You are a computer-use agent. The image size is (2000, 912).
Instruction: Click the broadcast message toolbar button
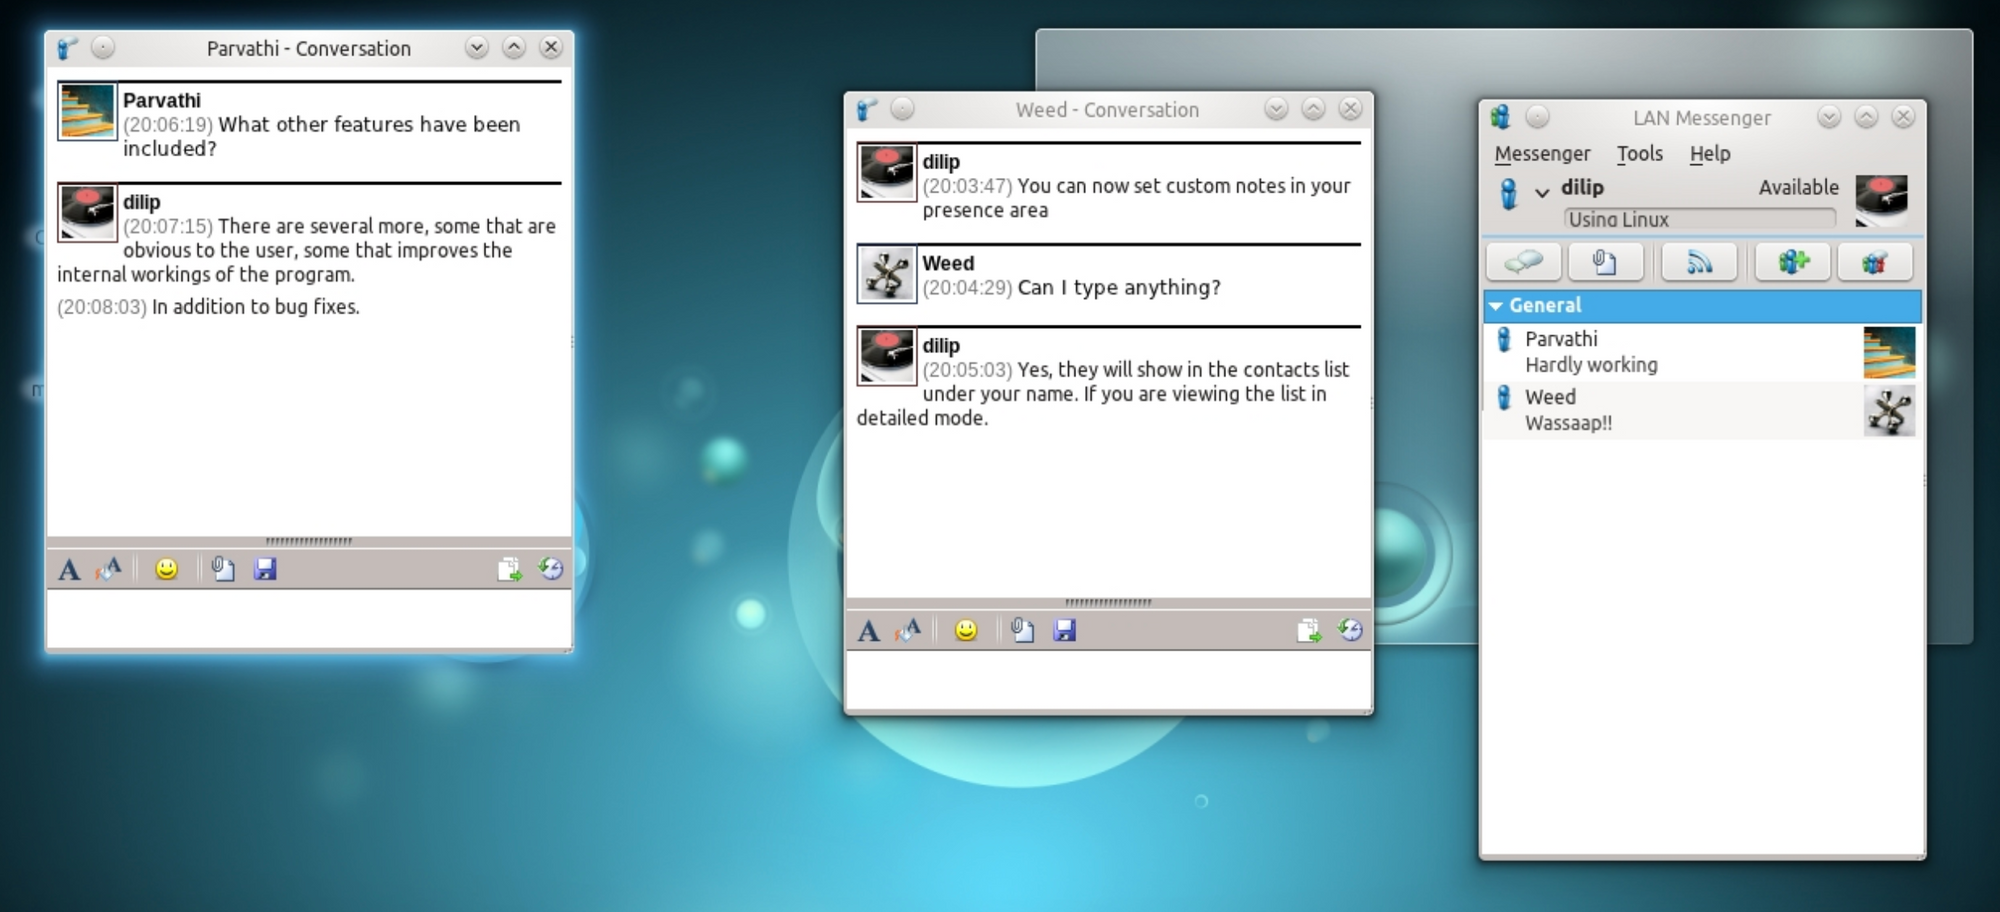click(1698, 263)
